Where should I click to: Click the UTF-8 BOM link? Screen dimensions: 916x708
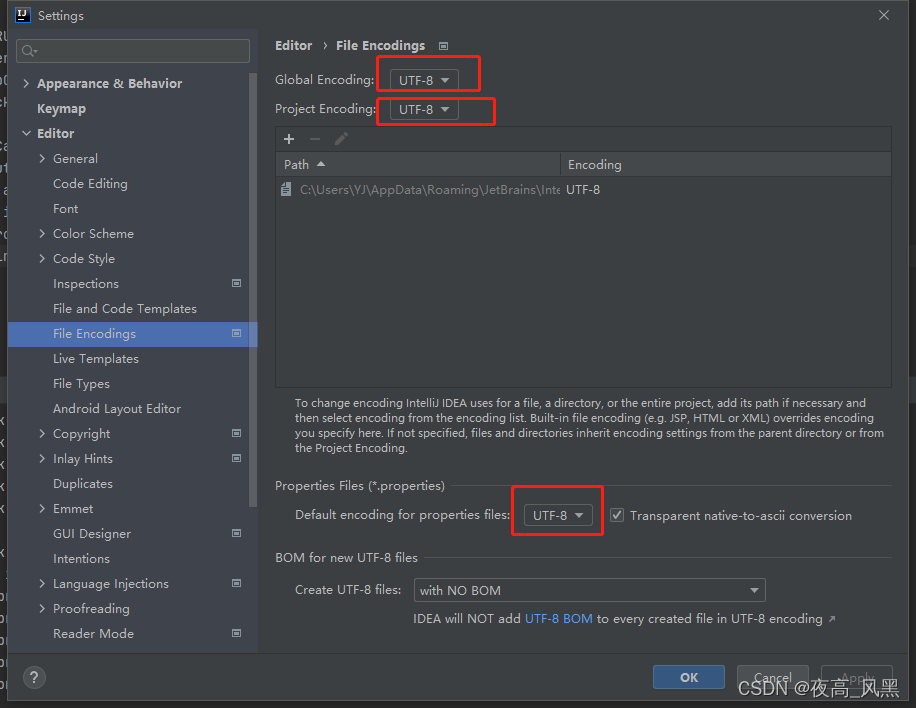pyautogui.click(x=558, y=619)
